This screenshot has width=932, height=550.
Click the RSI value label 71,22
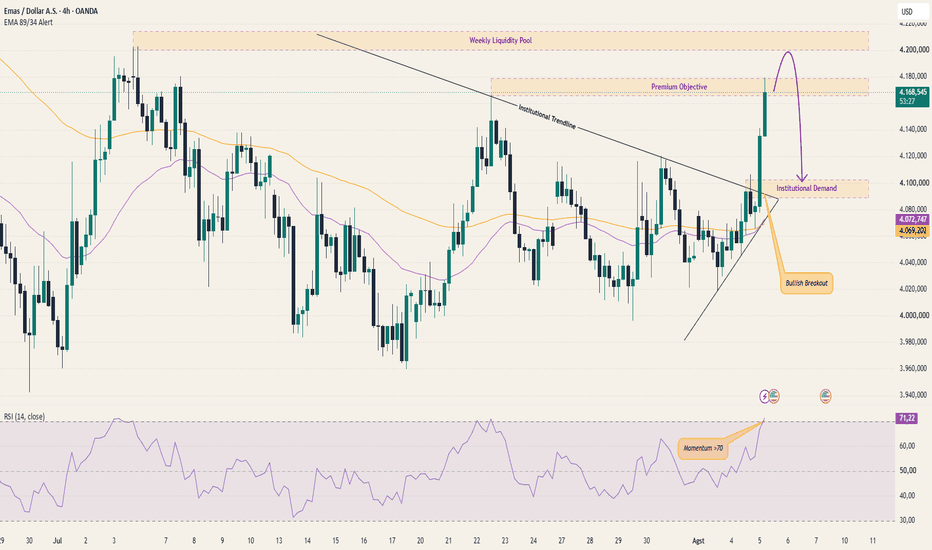pos(907,419)
